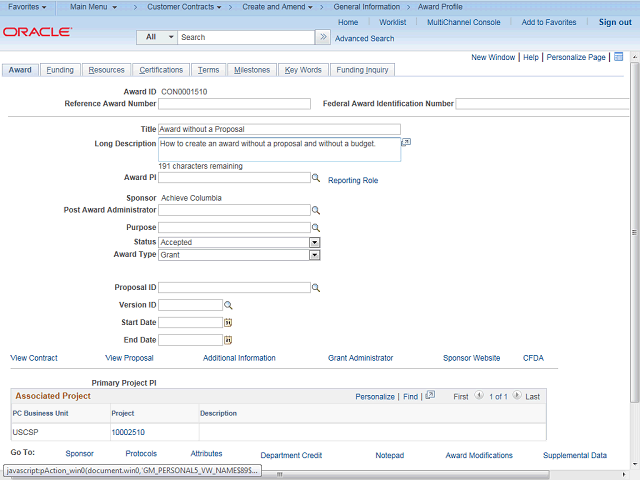Open the Proposal ID lookup icon

point(315,288)
